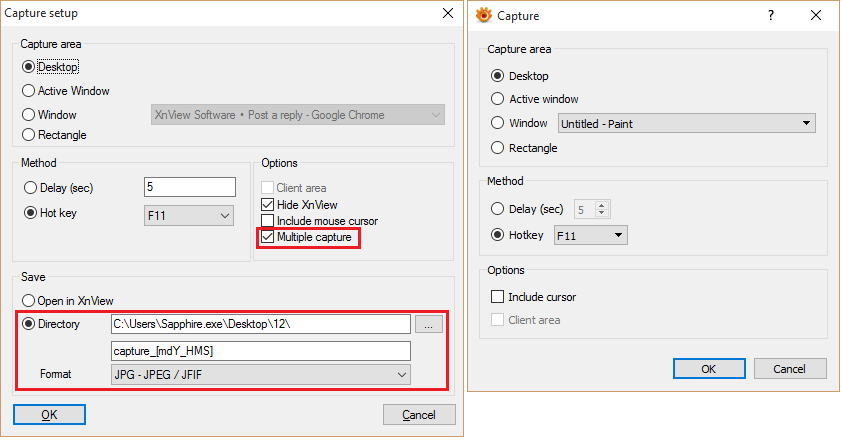The image size is (842, 441).
Task: Expand the JPG - JPEG / JFIF format dropdown
Action: [261, 374]
